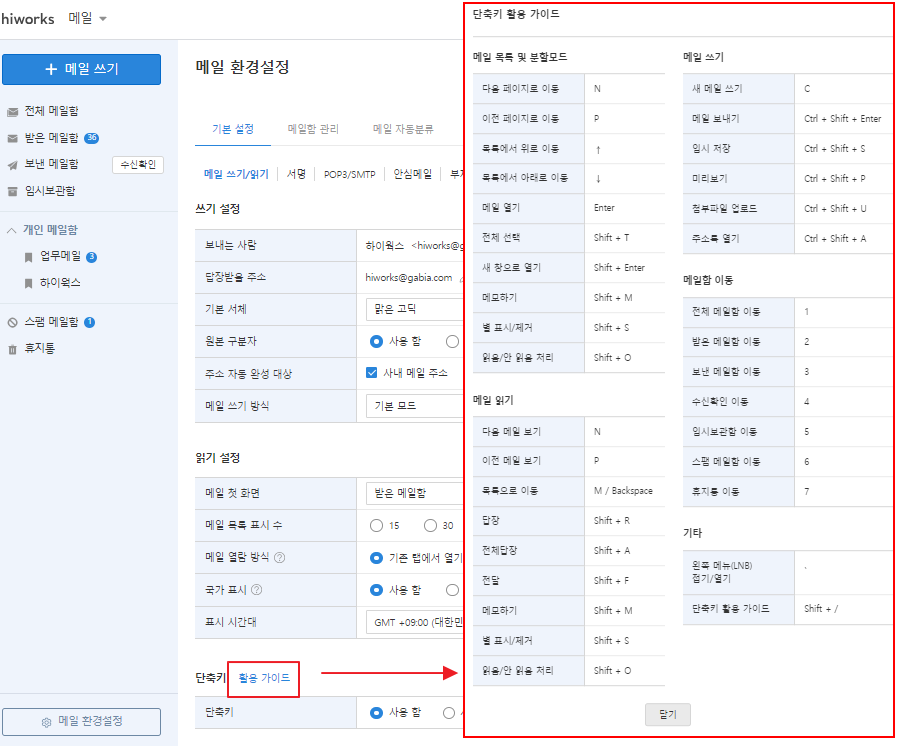Open the 전체 메일함 envelope icon
Viewport: 906px width, 746px height.
coord(13,112)
